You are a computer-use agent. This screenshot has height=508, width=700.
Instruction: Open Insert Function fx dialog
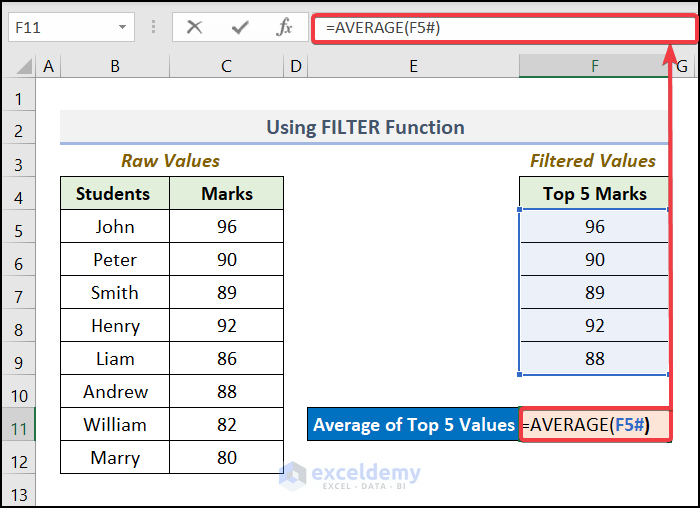click(284, 28)
